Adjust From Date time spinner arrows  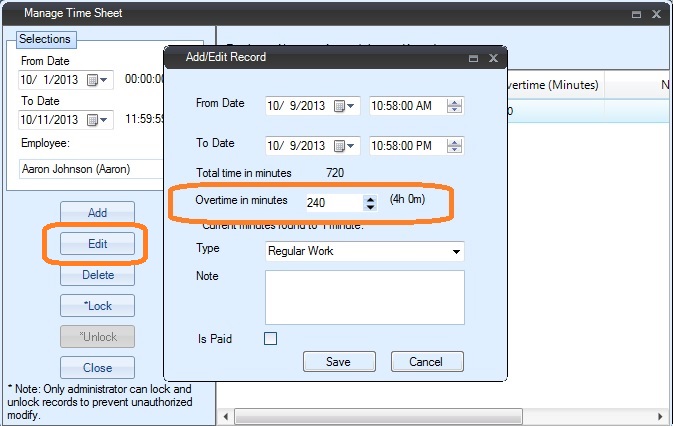454,106
